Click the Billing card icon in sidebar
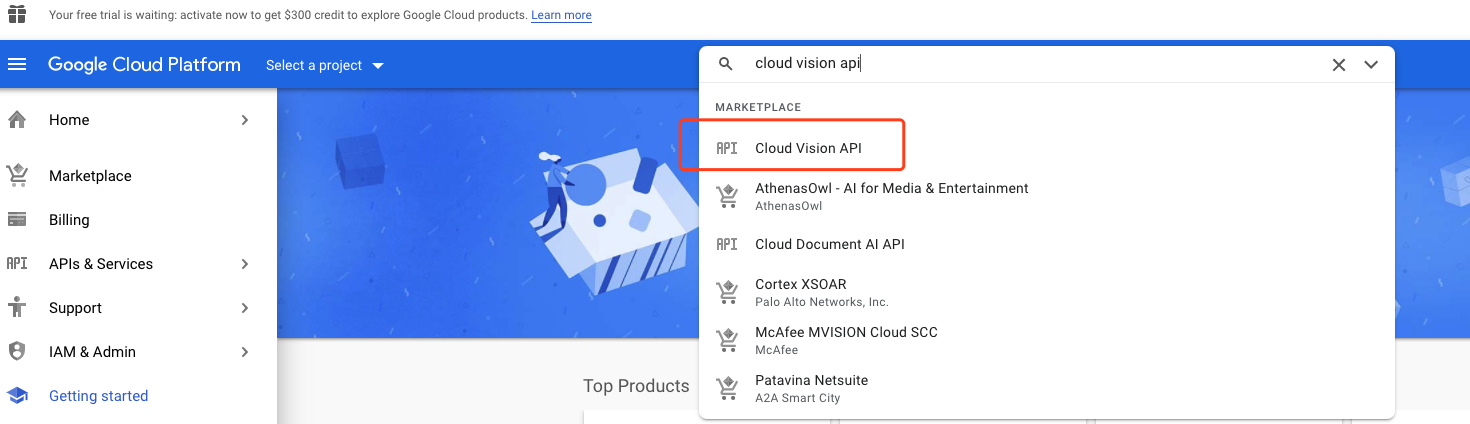The height and width of the screenshot is (424, 1470). (x=17, y=220)
